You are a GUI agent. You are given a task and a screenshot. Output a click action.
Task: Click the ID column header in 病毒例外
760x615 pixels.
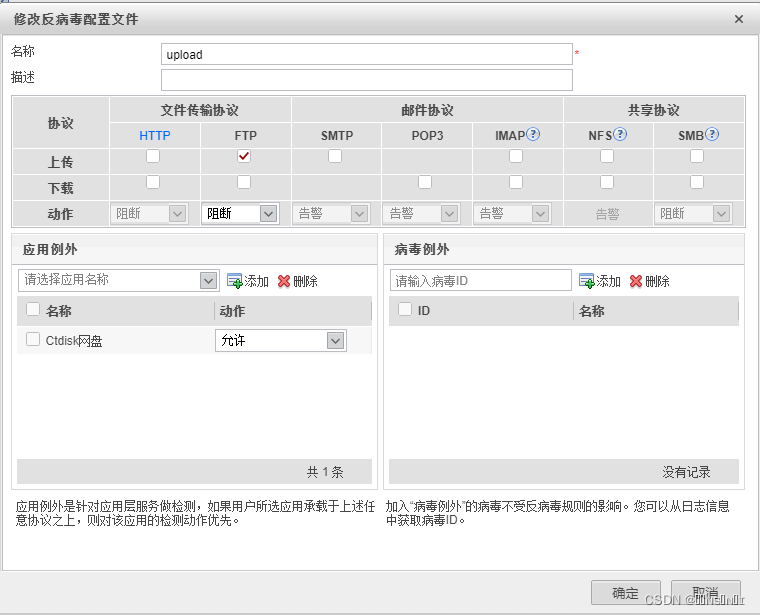click(424, 311)
